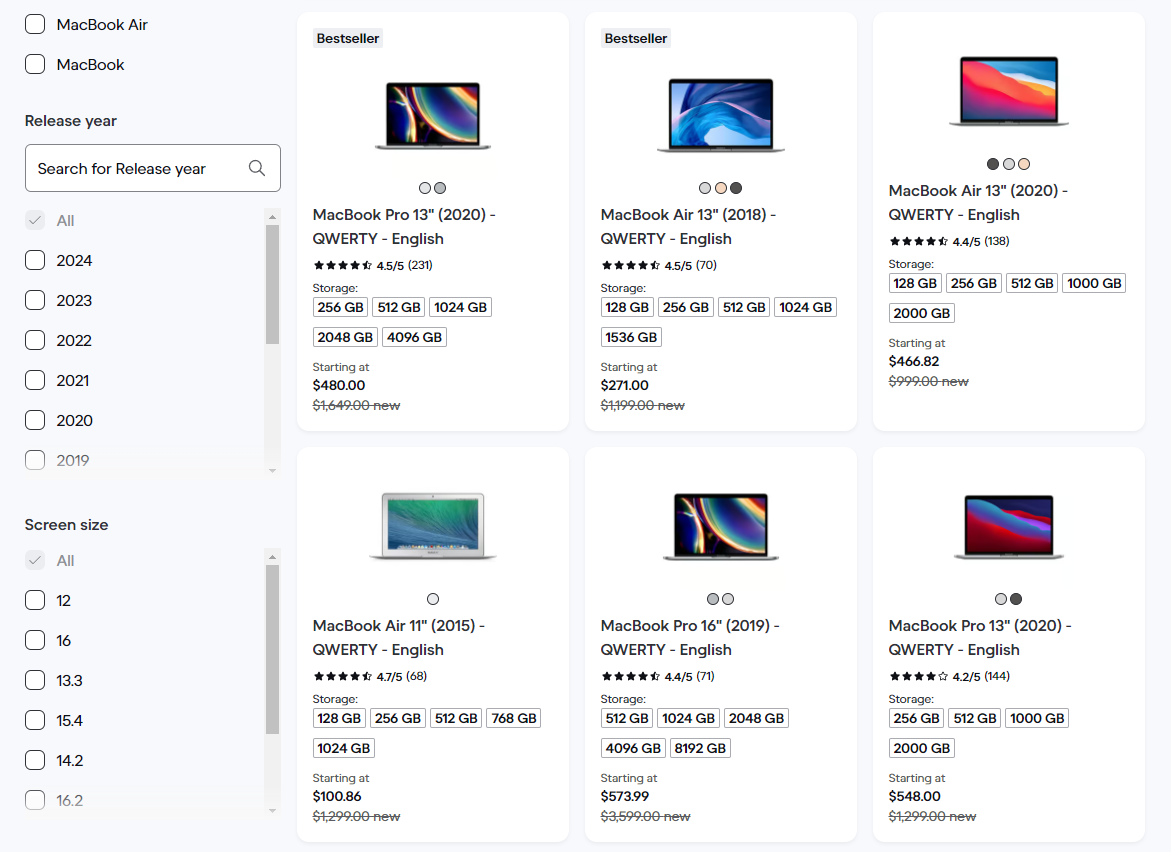Uncheck the All release year checkbox
Viewport: 1171px width, 852px height.
37,220
